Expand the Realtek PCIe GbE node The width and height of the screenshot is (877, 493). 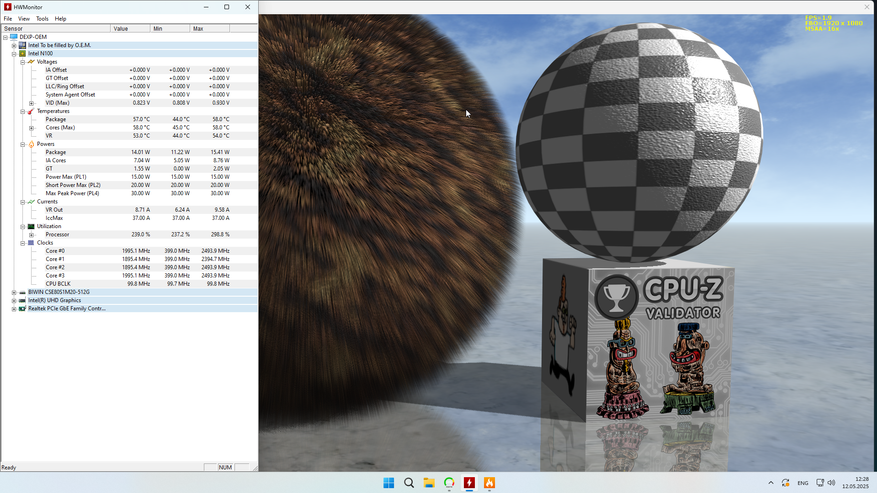(14, 309)
